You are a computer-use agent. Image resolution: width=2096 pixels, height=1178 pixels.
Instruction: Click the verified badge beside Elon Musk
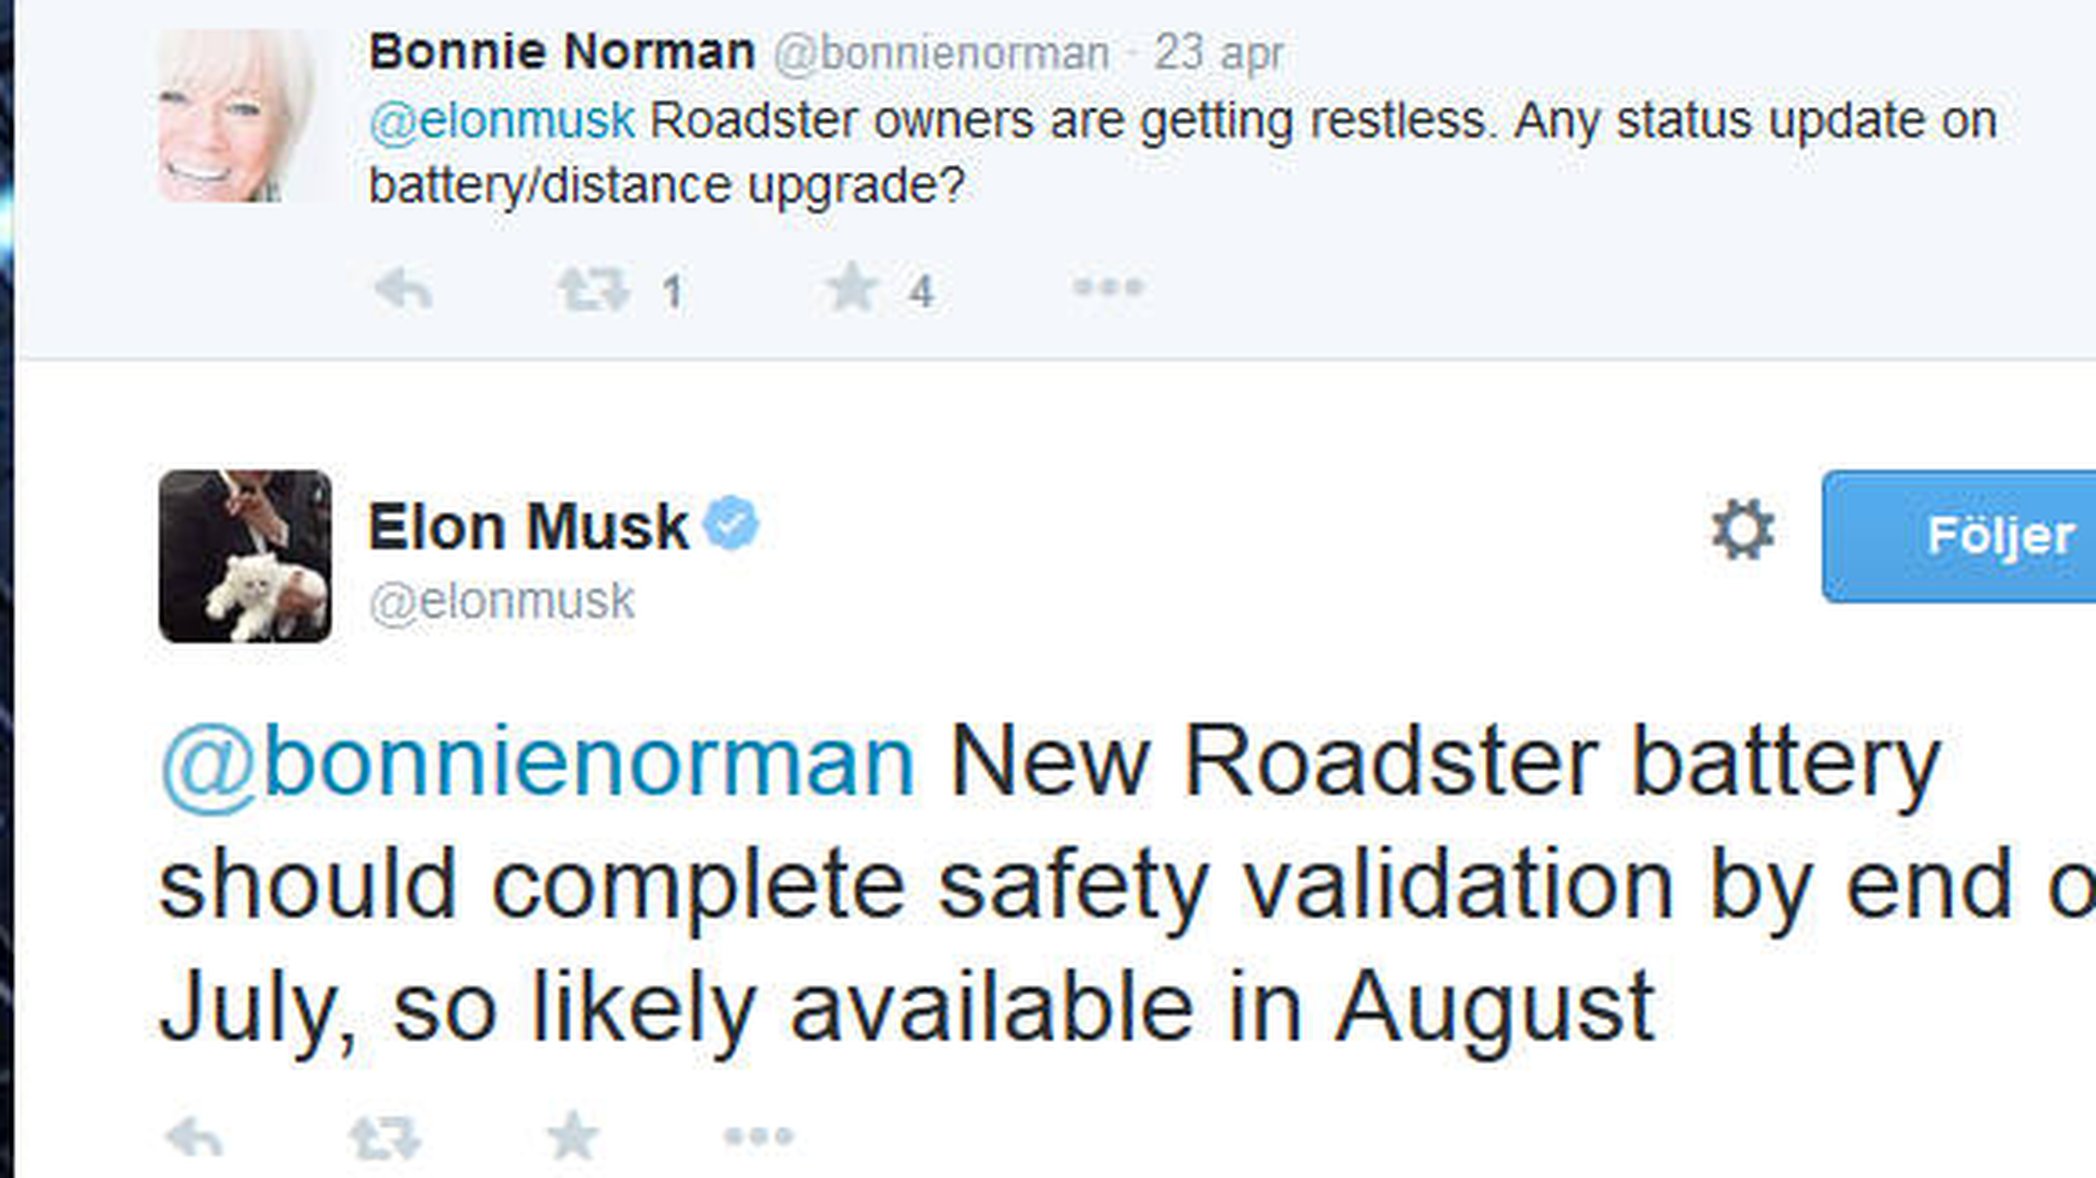pos(731,523)
